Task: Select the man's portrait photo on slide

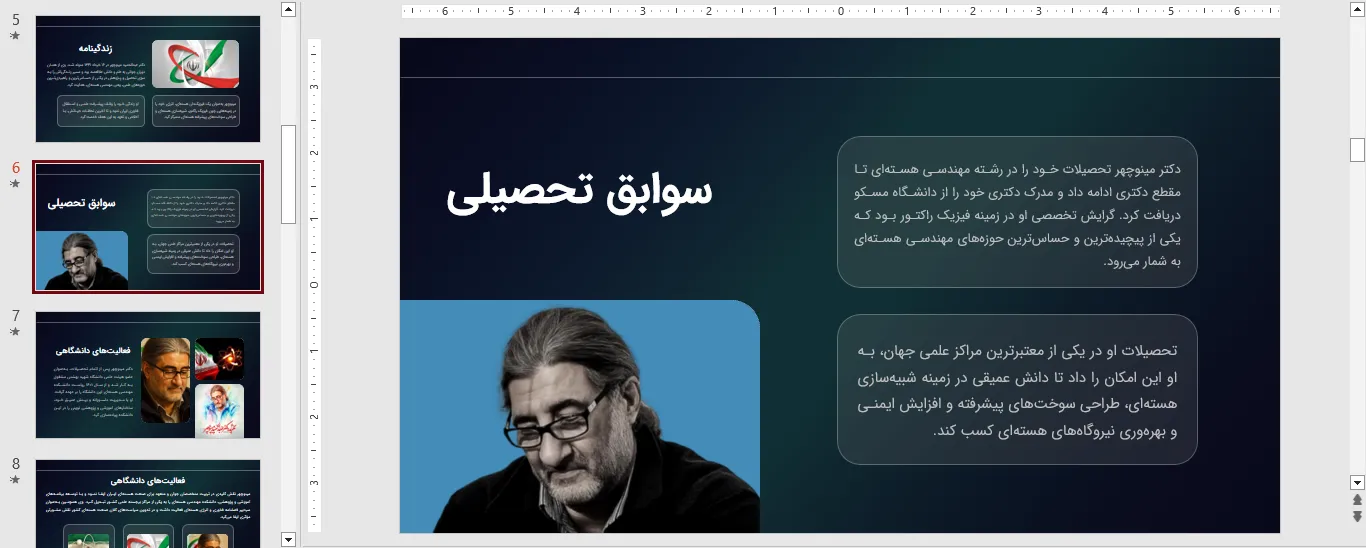Action: coord(580,416)
